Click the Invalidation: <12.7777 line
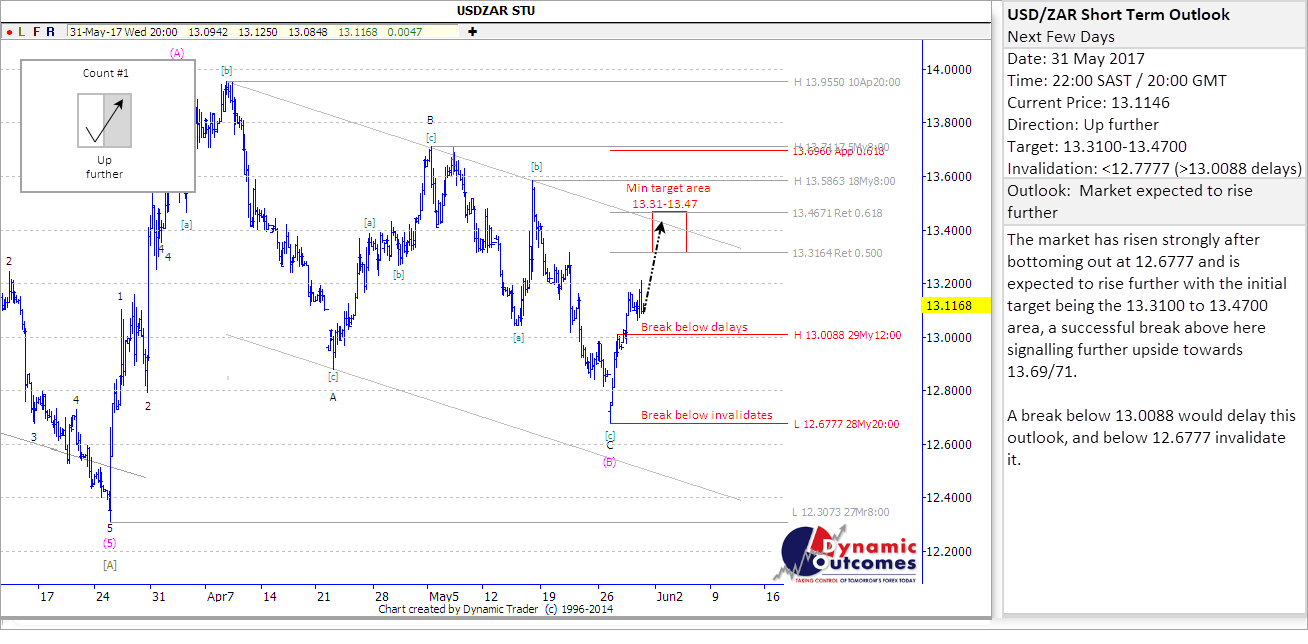 (x=1154, y=168)
